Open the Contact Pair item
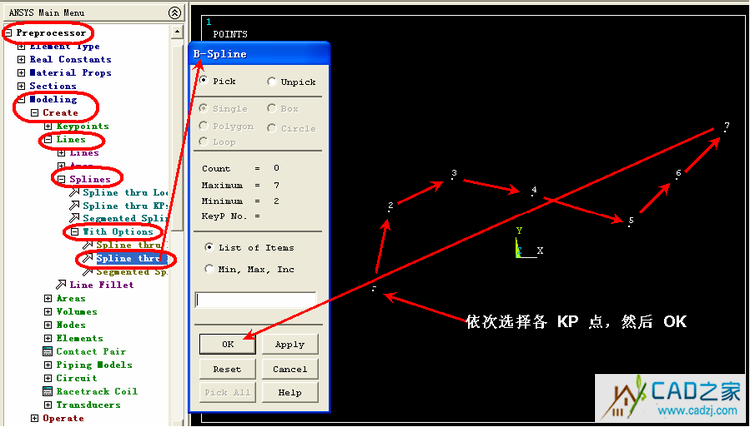This screenshot has height=427, width=750. 91,351
